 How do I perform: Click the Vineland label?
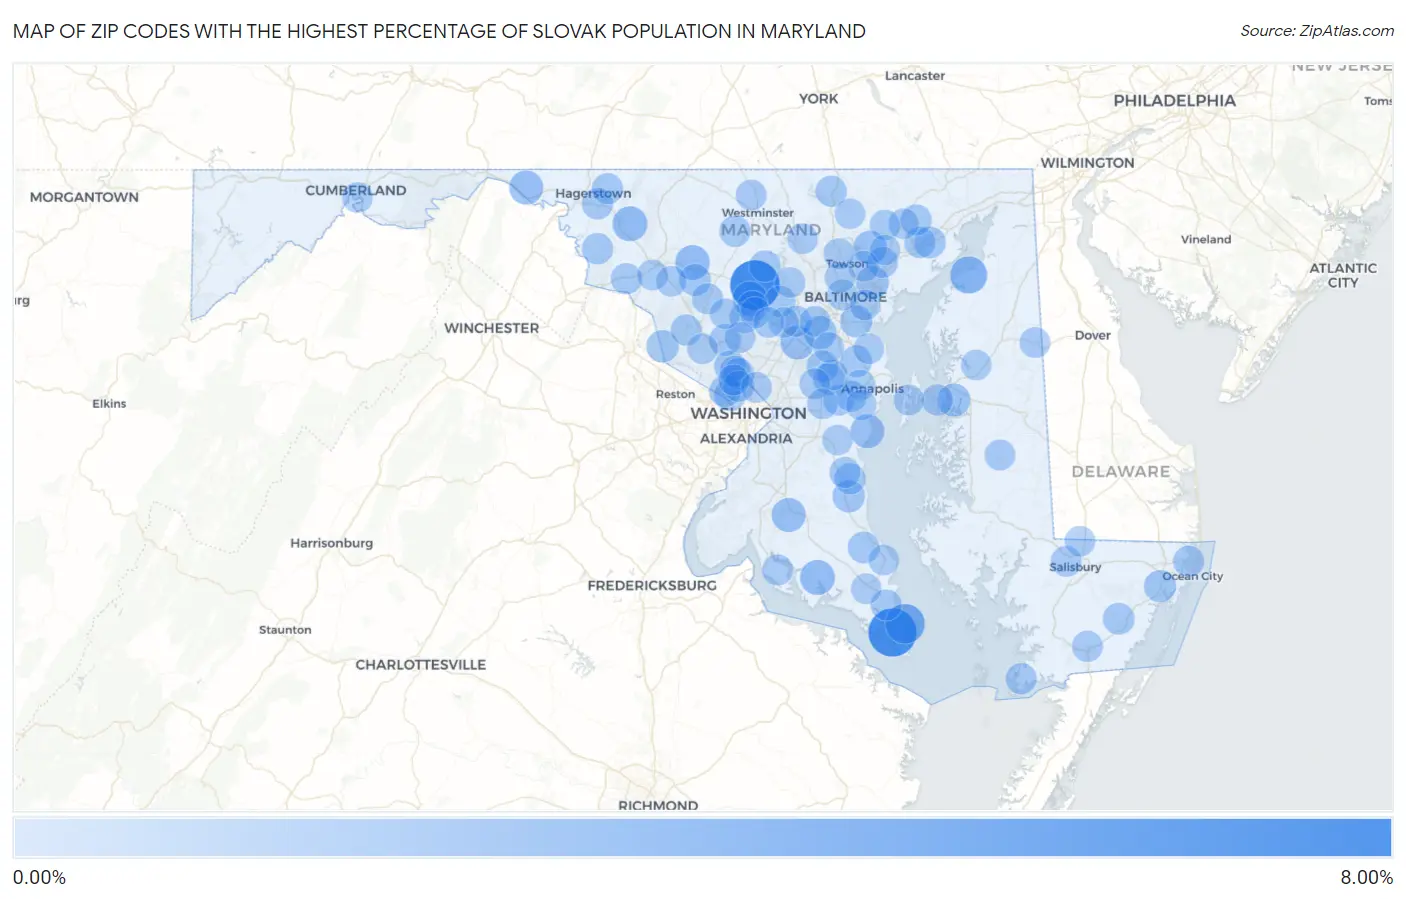[x=1205, y=240]
